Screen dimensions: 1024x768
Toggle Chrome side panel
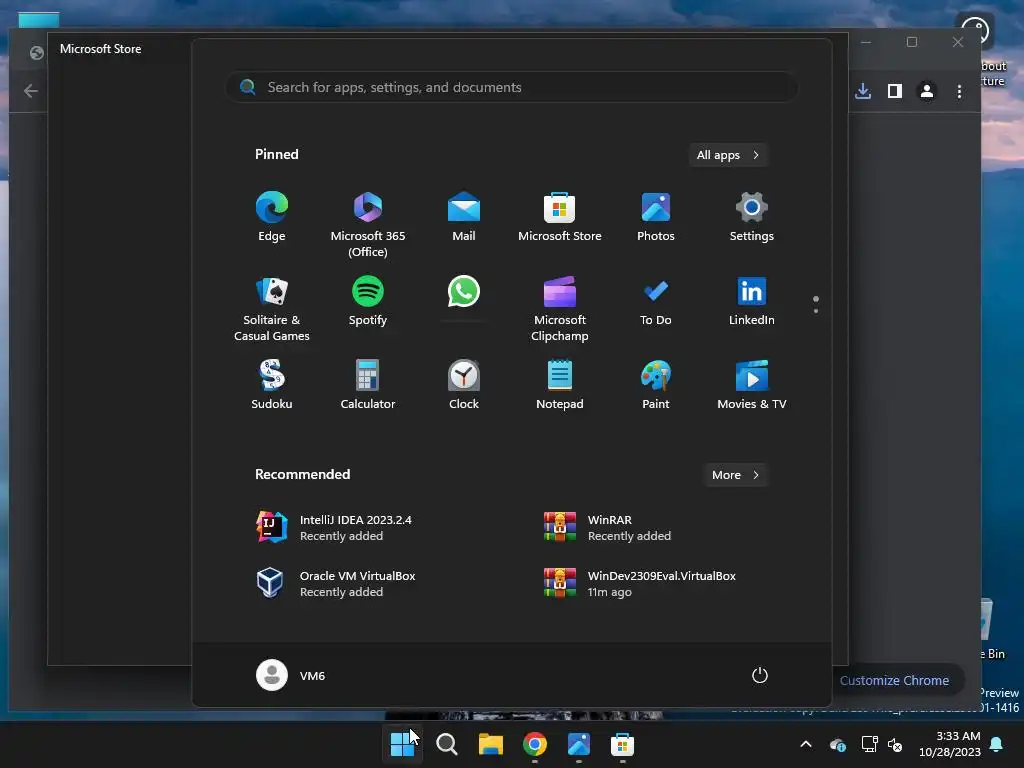895,91
